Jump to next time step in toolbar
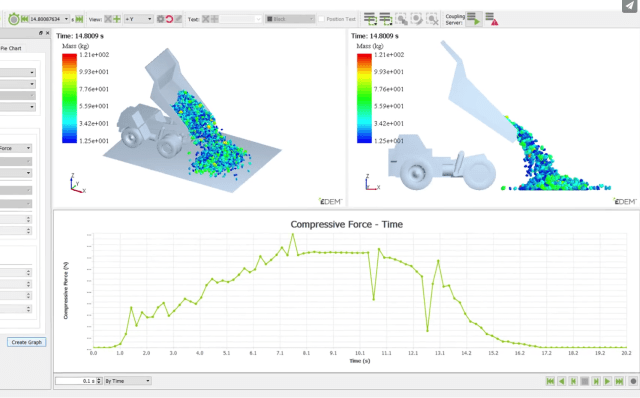Screen dimensions: 640x398 (x=79, y=19)
